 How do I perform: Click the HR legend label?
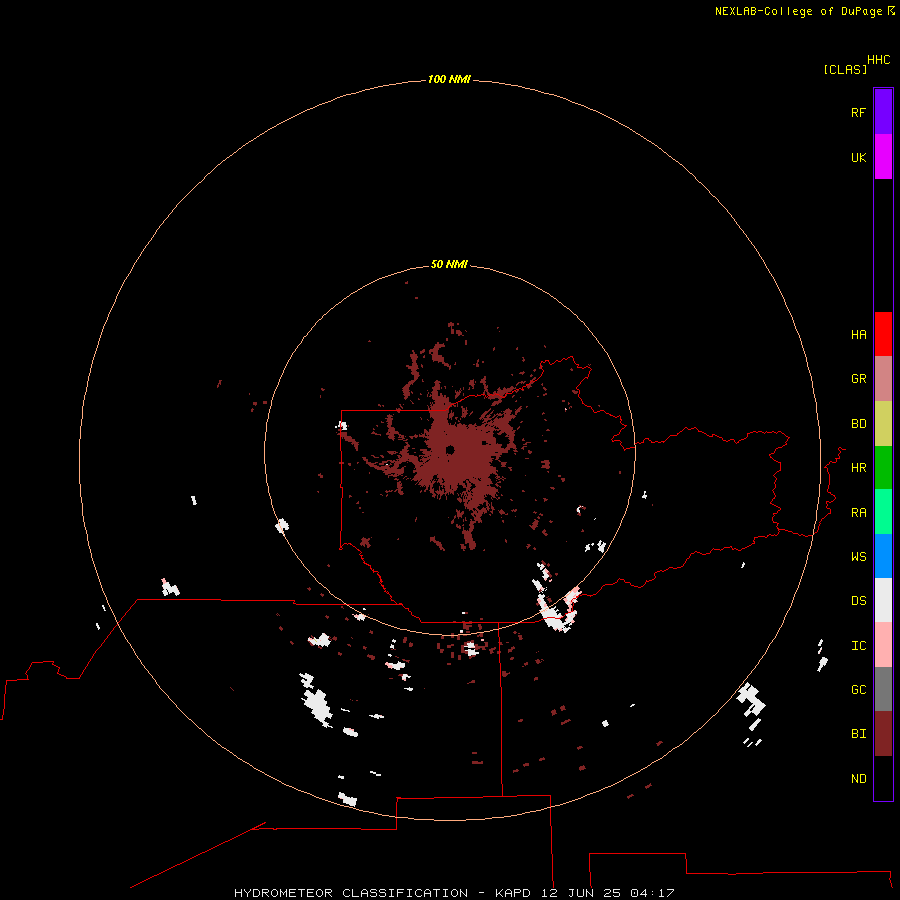pos(858,468)
